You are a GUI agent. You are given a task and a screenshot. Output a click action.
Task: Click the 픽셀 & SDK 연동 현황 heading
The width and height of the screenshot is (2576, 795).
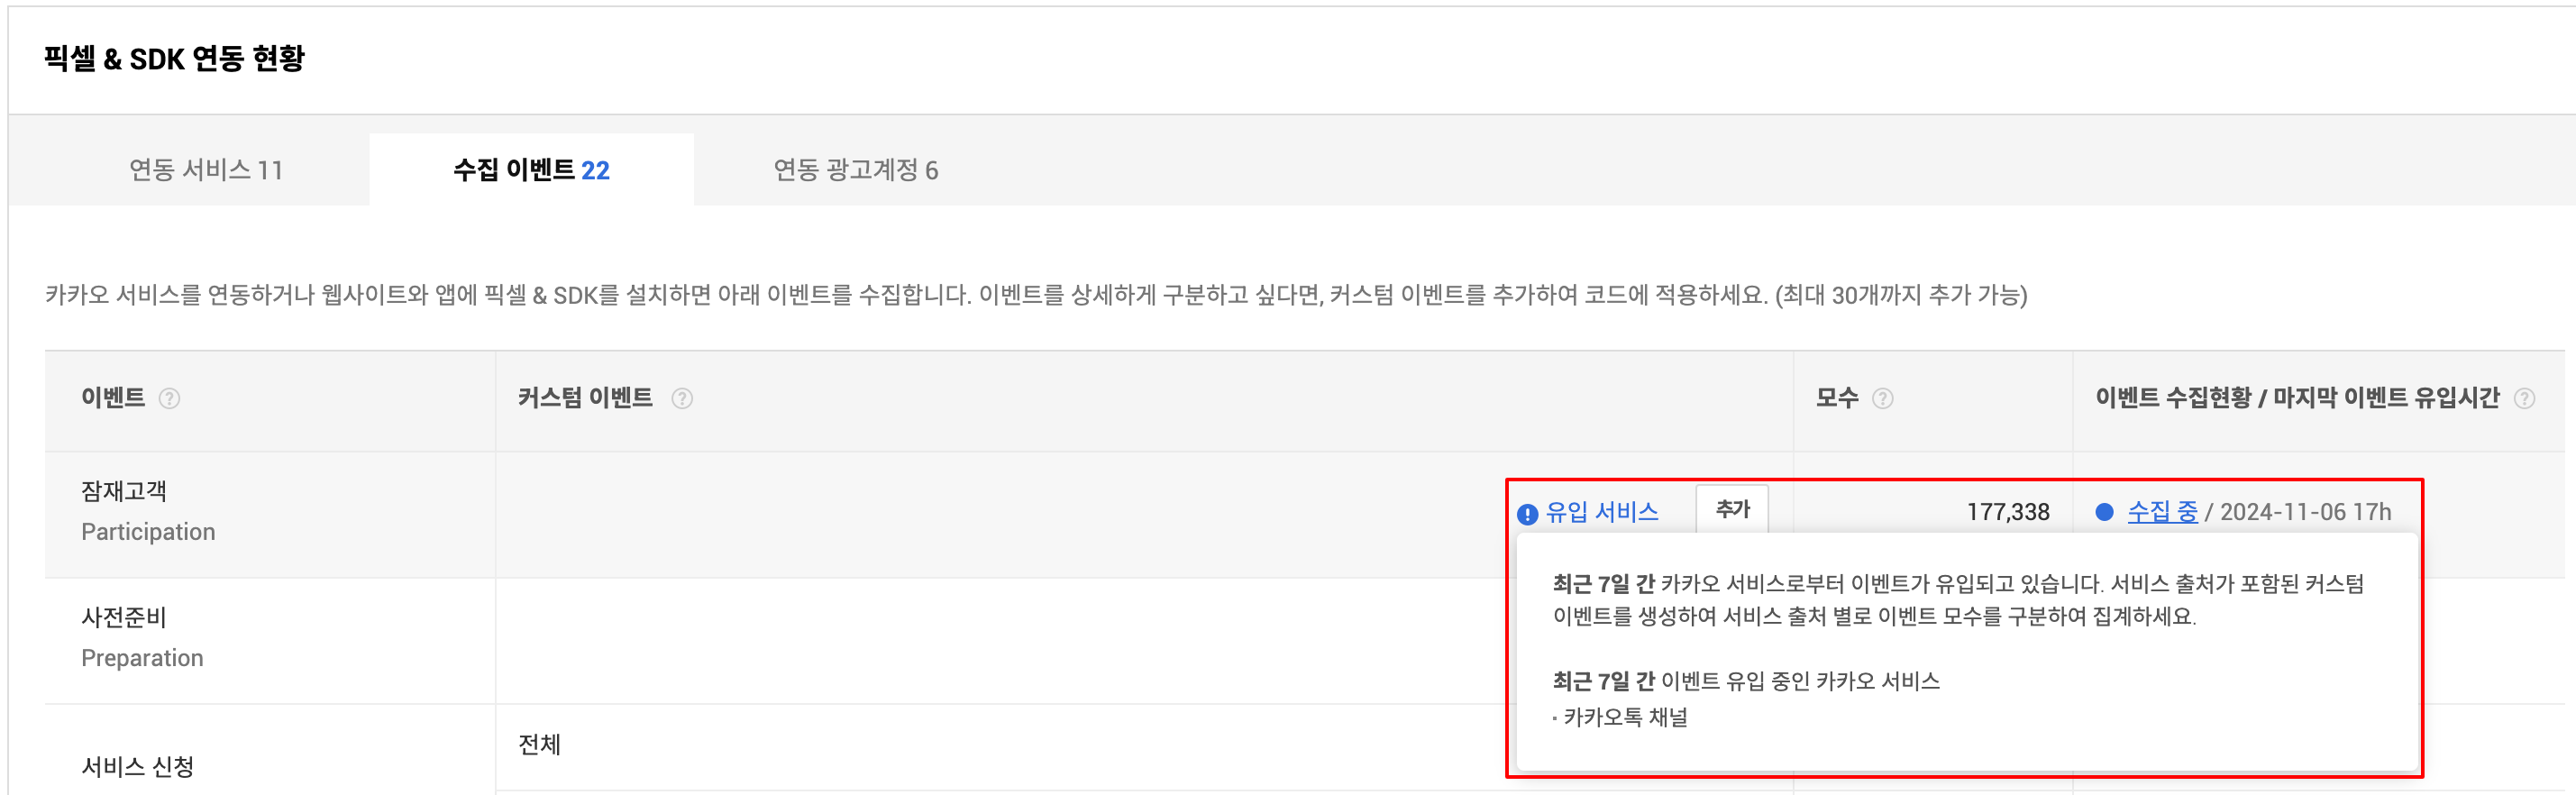pyautogui.click(x=174, y=59)
